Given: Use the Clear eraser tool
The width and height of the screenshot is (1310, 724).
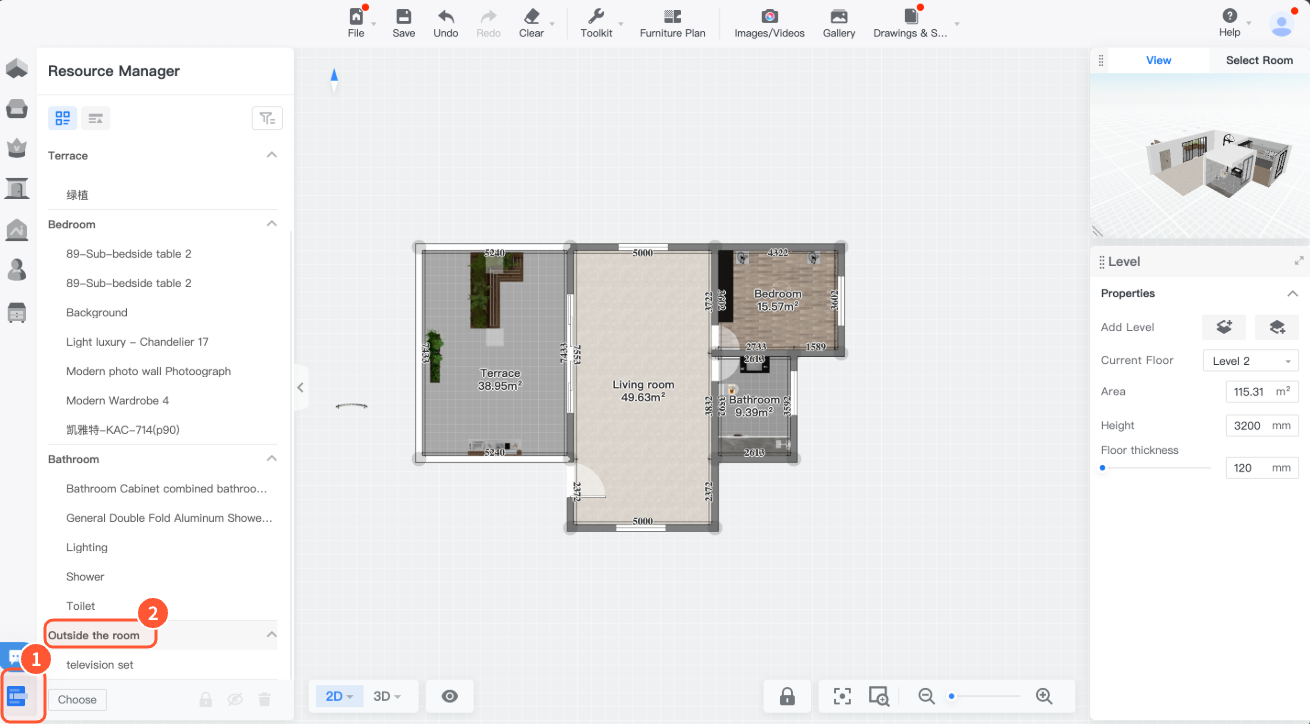Looking at the screenshot, I should tap(532, 22).
